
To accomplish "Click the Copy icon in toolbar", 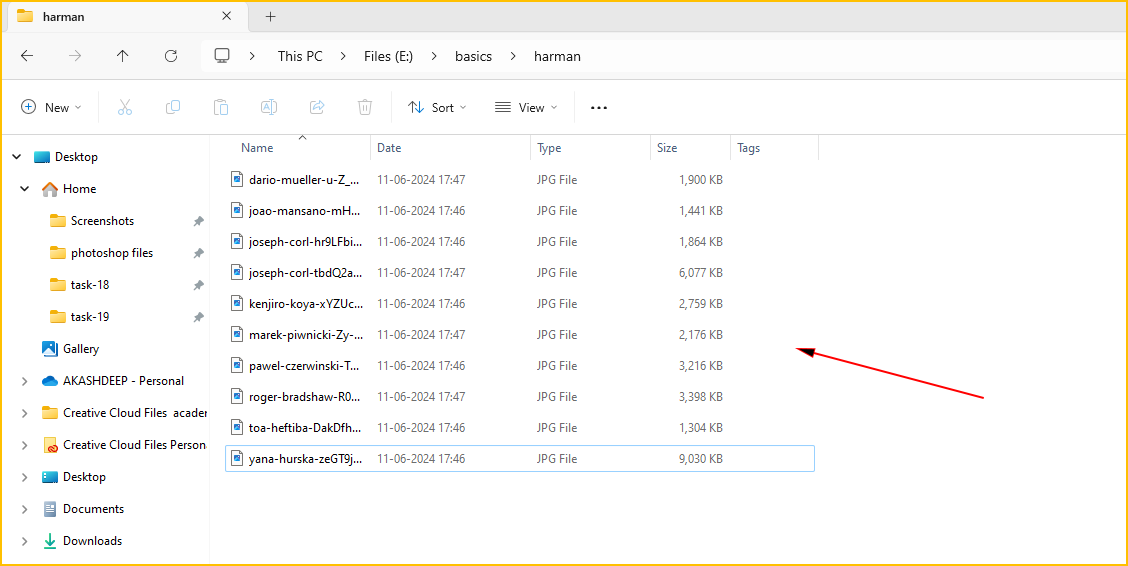I will pos(173,107).
